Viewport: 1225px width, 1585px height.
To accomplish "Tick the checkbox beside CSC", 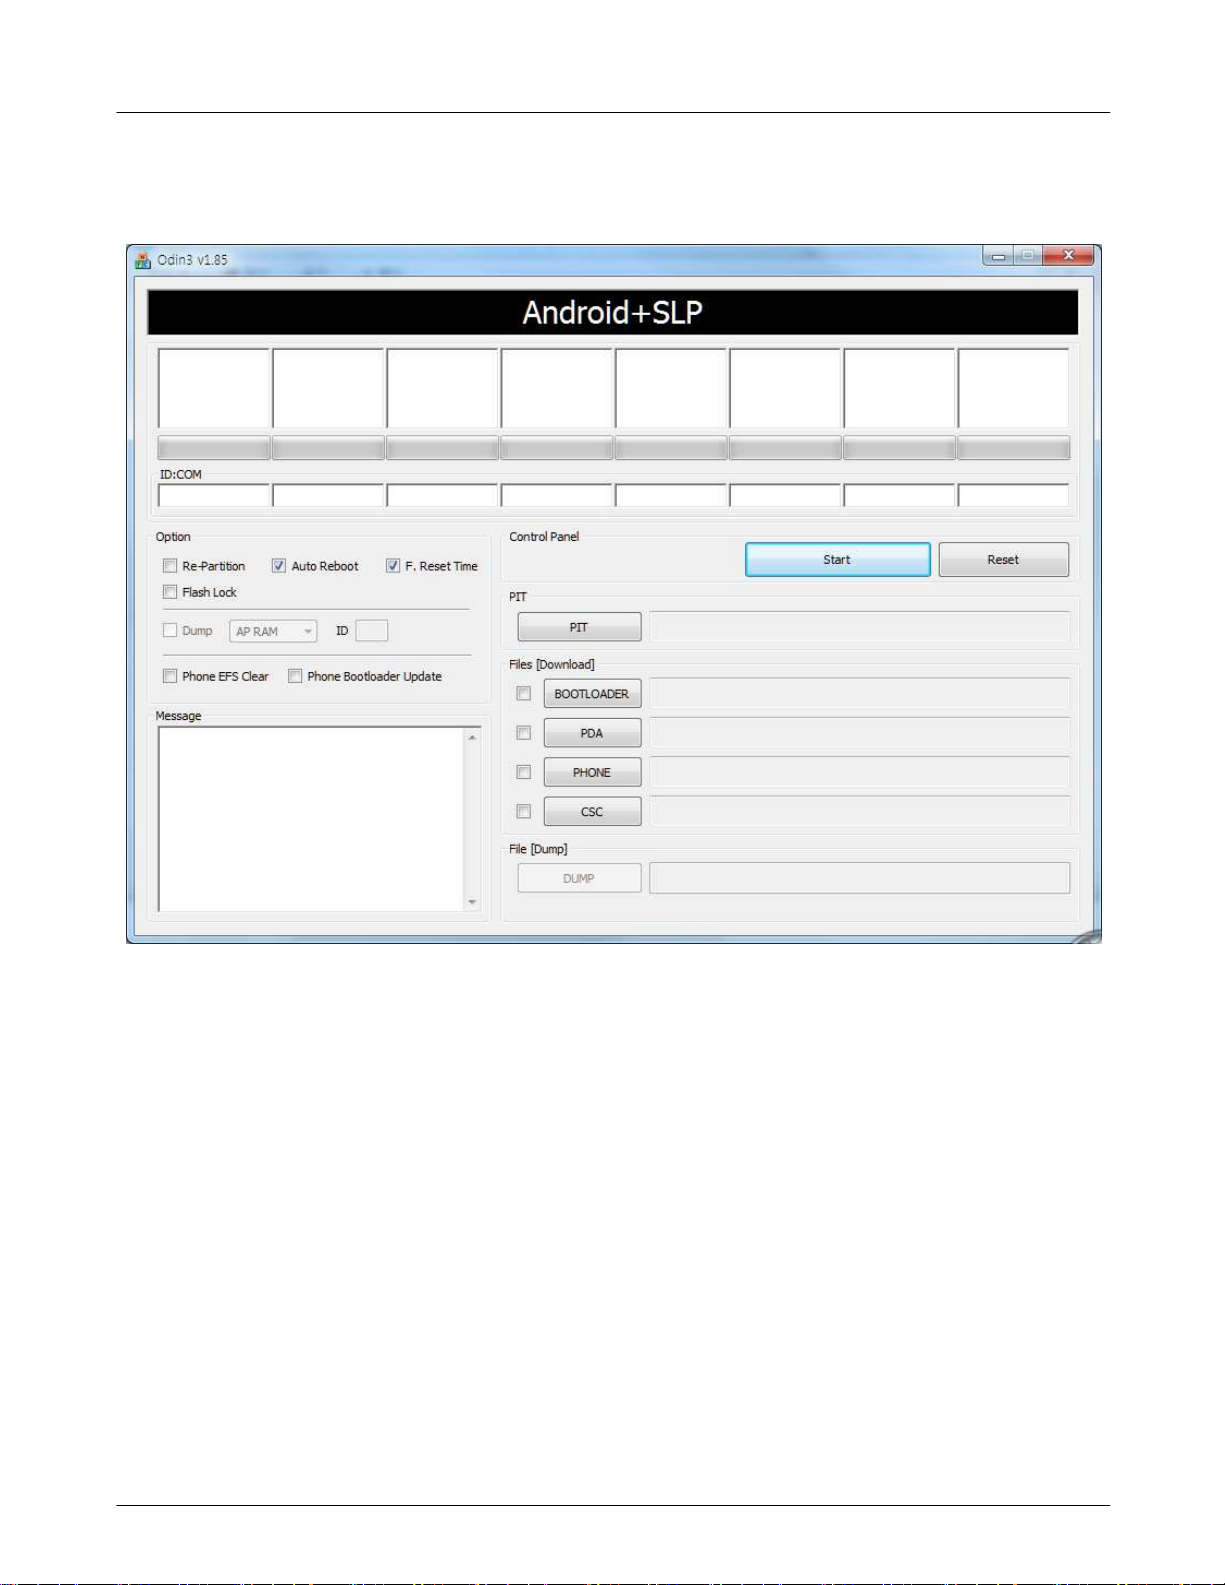I will (523, 811).
